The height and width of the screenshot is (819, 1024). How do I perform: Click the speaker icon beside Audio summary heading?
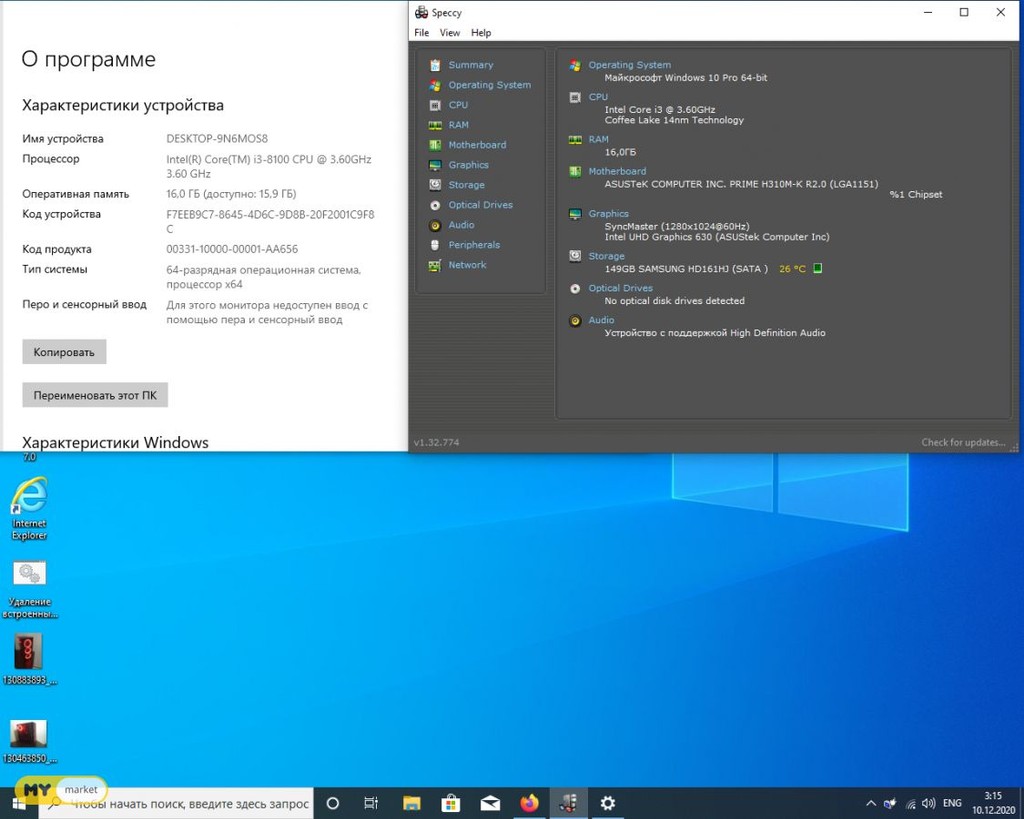pos(575,321)
